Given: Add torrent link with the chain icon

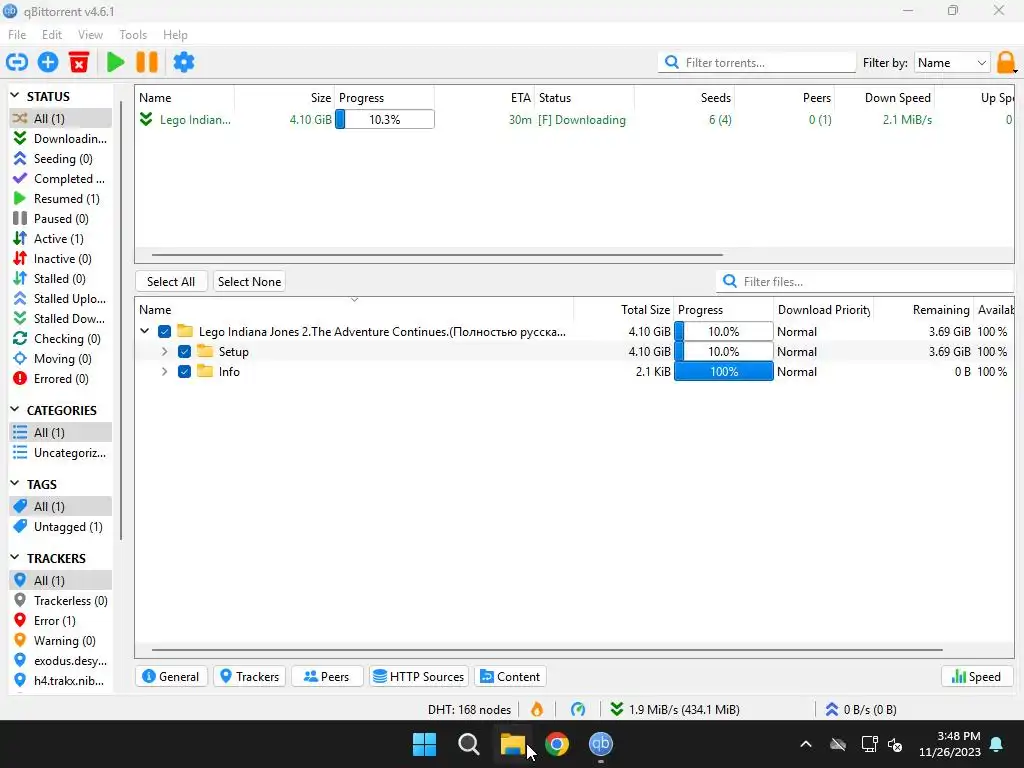Looking at the screenshot, I should pos(17,62).
